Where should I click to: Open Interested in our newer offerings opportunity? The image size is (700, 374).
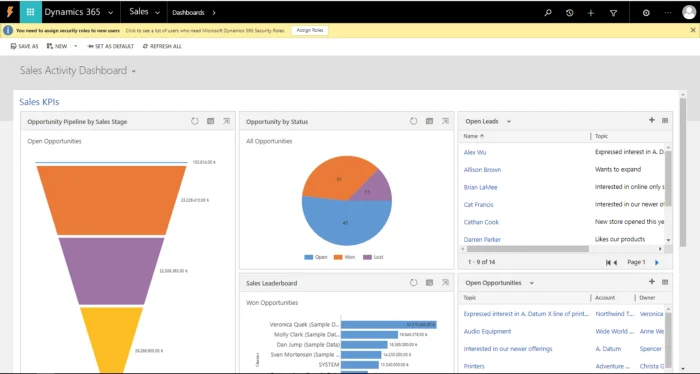point(508,349)
